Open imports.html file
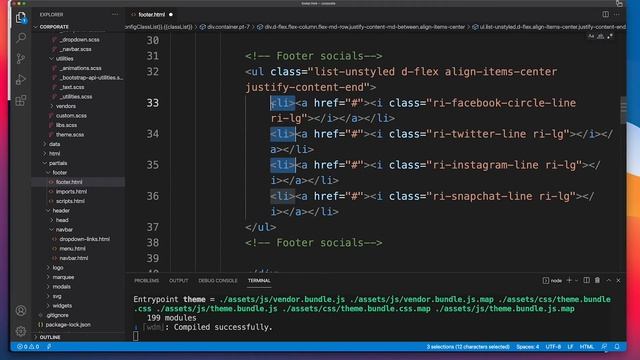Image resolution: width=640 pixels, height=360 pixels. 71,191
